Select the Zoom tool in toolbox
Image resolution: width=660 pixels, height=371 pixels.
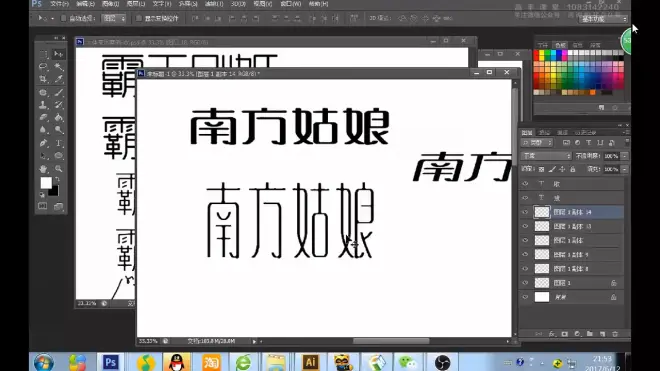pos(59,169)
